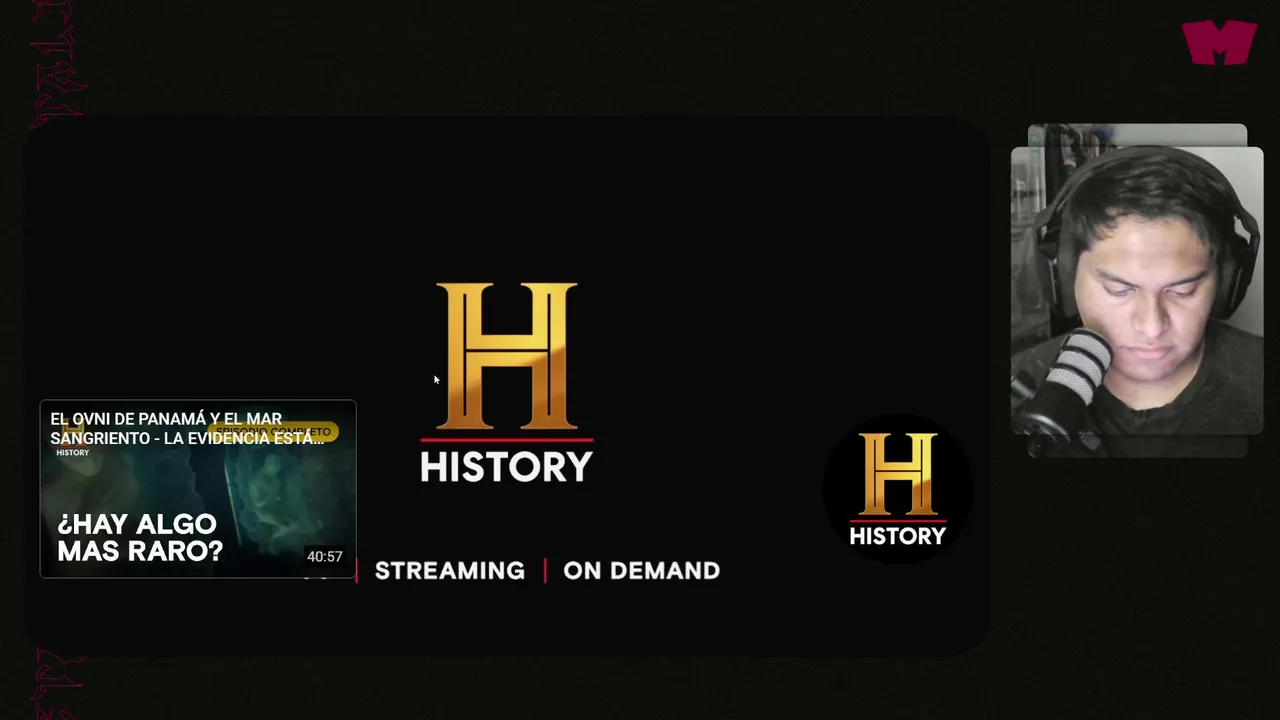1280x720 pixels.
Task: Open the suggested video thumbnail about Panamá OVNI
Action: click(x=198, y=489)
